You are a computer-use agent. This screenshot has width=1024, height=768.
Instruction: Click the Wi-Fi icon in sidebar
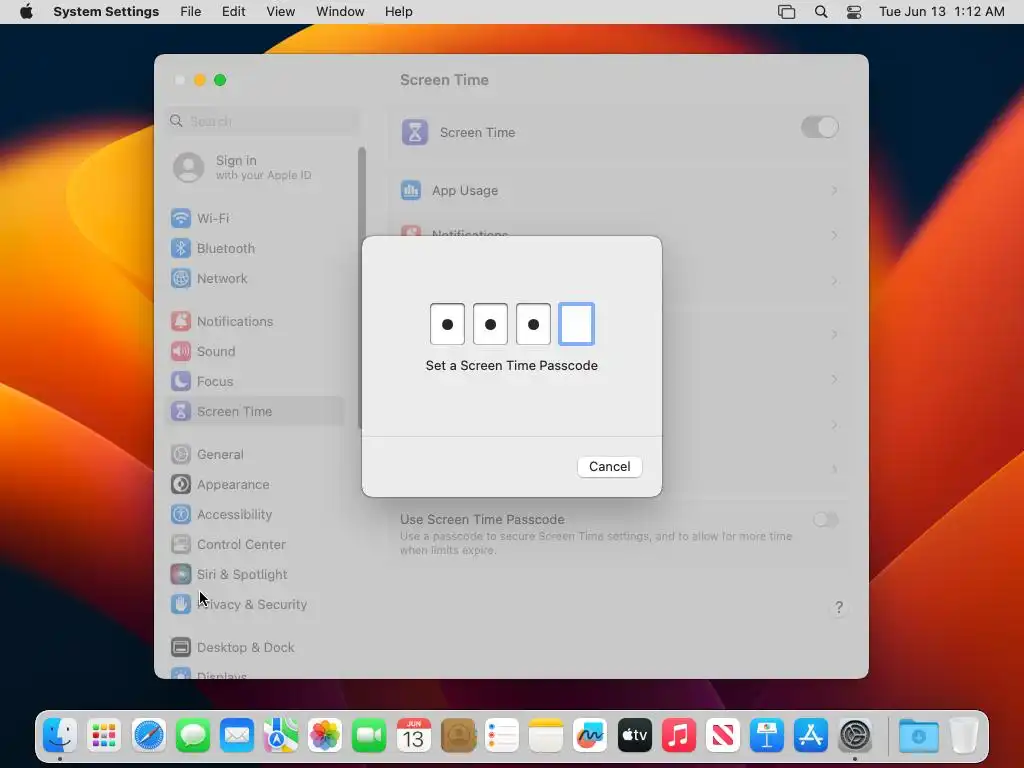(181, 218)
